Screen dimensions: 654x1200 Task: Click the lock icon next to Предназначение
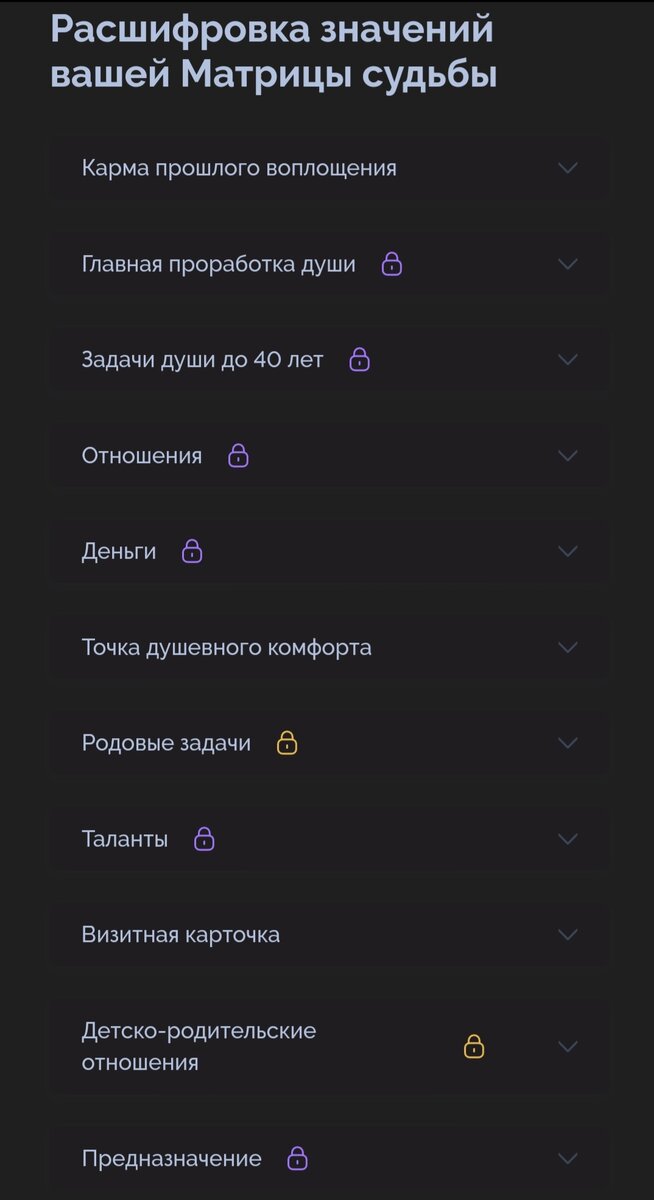296,1158
